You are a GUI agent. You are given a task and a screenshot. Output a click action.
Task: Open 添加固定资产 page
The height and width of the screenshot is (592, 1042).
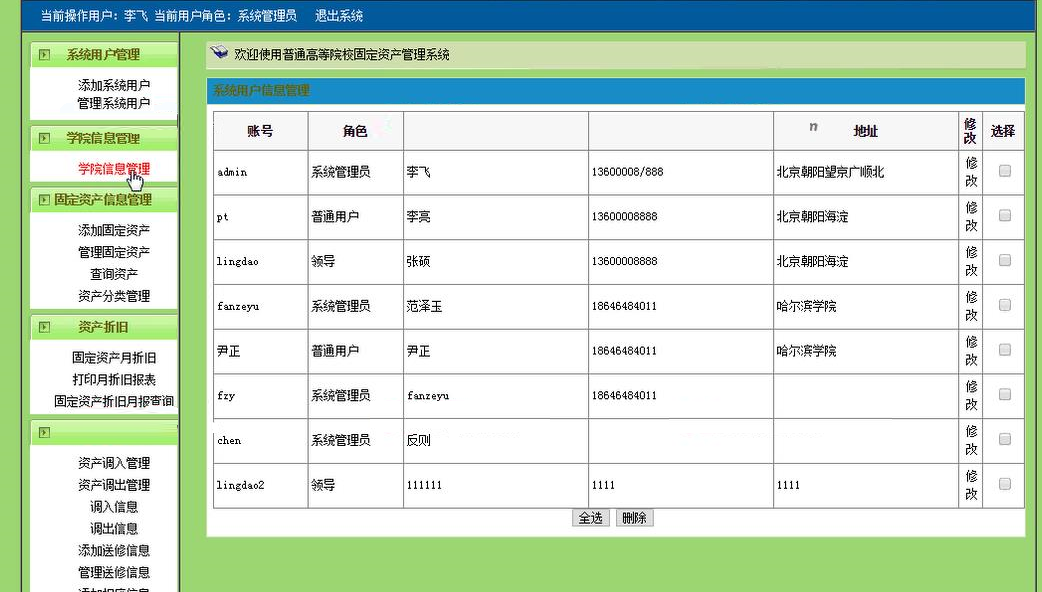click(114, 230)
